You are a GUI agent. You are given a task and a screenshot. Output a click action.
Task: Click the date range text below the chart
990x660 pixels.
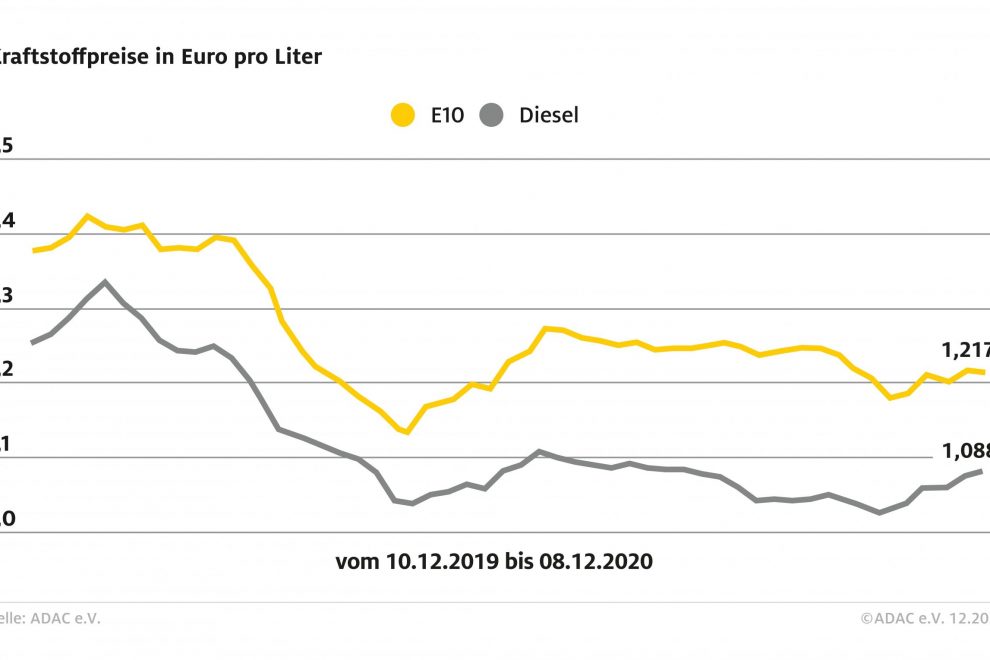point(494,562)
